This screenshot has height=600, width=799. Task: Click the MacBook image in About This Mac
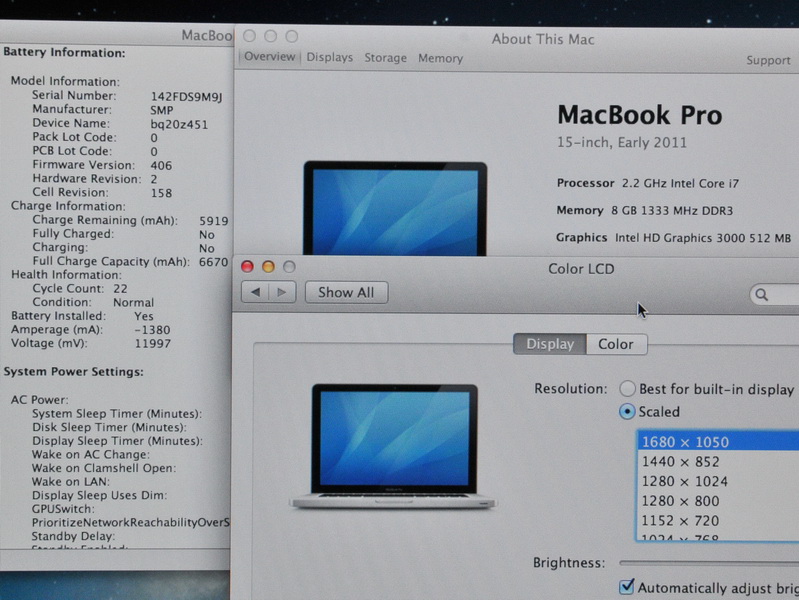(395, 208)
